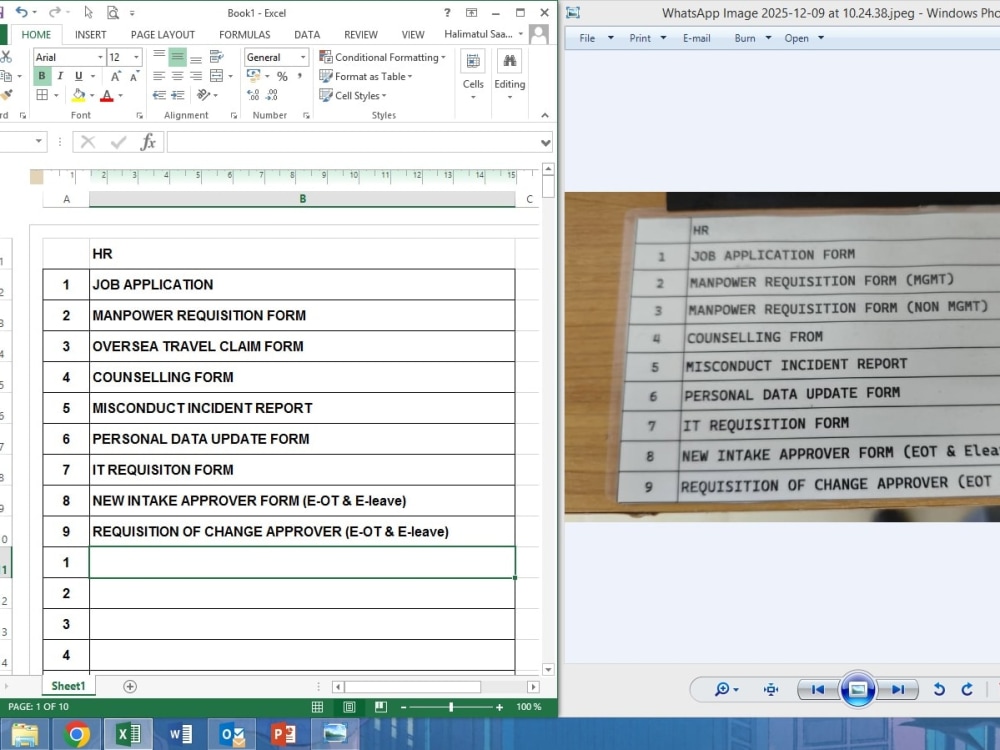Open the Font Color dropdown arrow
Viewport: 1000px width, 750px height.
point(120,95)
